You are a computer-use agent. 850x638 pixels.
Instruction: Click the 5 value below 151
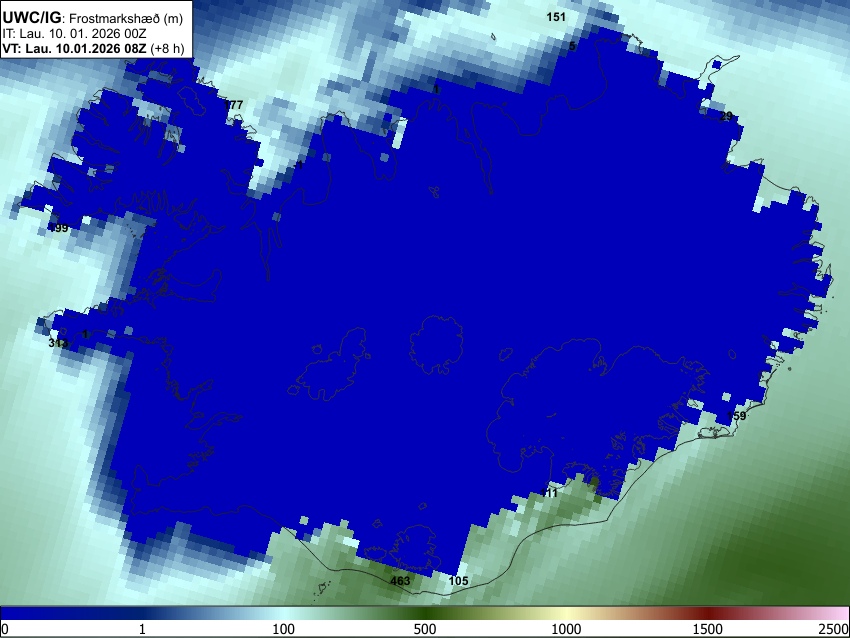pyautogui.click(x=572, y=46)
